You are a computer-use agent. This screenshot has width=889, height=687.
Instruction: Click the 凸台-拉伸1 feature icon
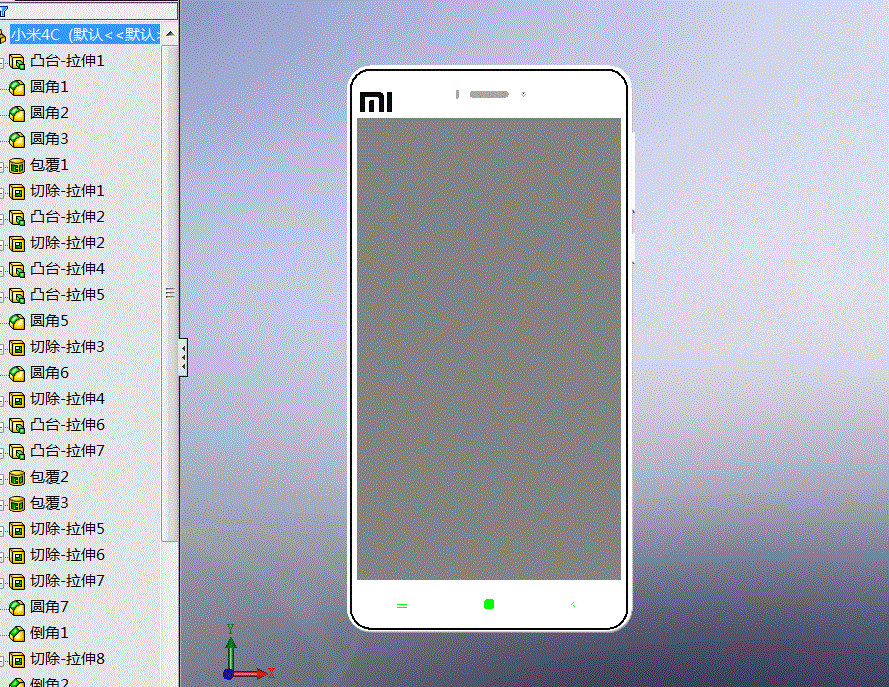pos(17,61)
